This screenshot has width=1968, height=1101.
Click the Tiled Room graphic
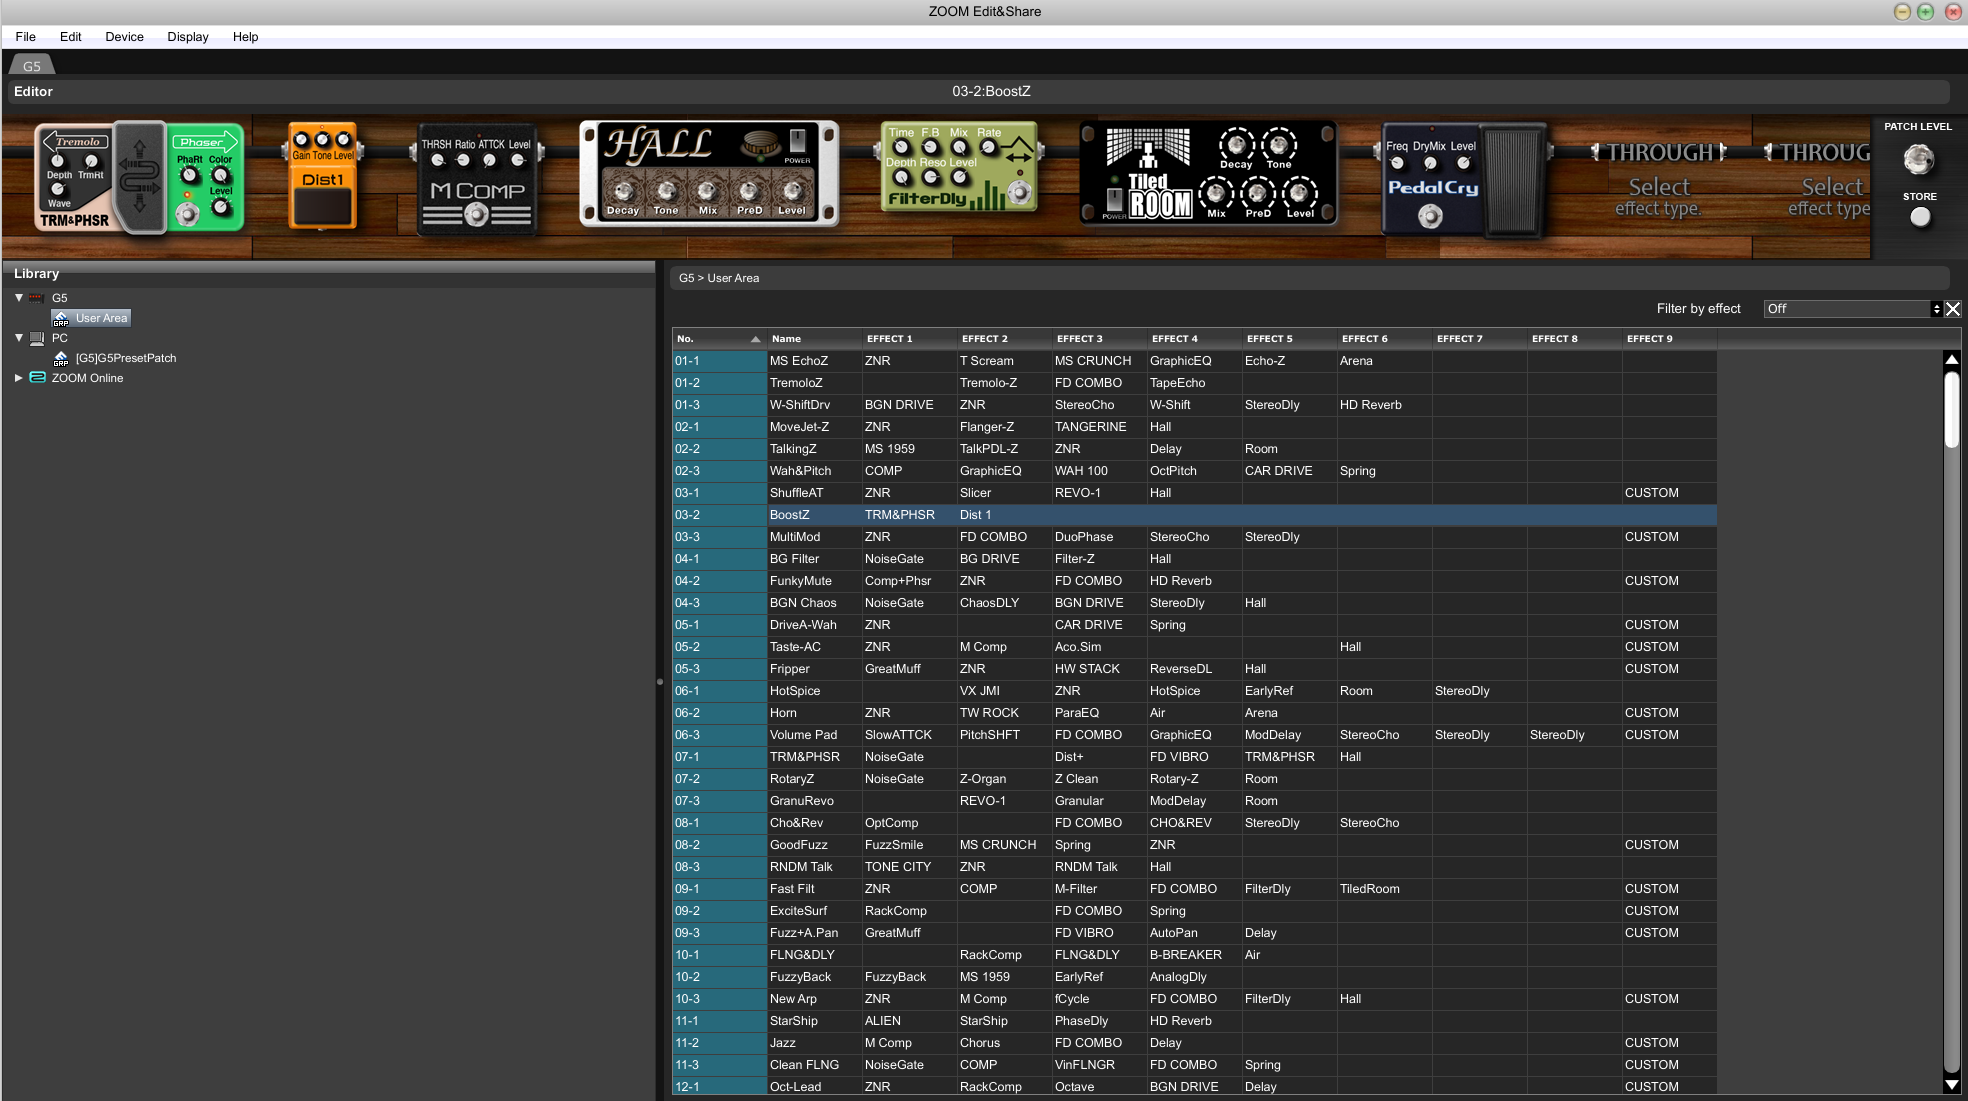point(1147,149)
